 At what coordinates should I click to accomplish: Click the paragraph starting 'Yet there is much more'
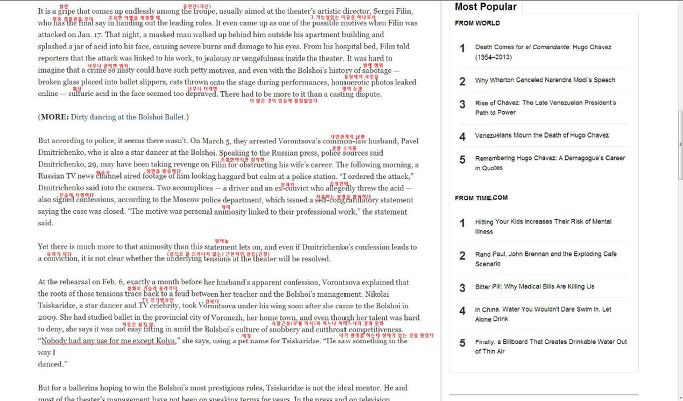227,253
